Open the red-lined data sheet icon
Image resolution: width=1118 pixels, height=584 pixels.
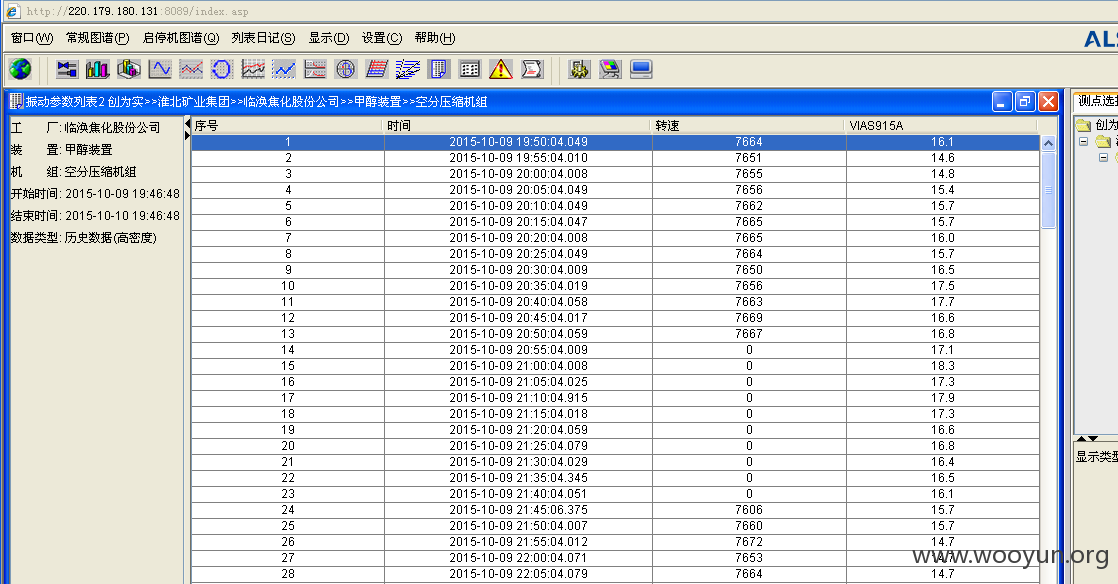pos(314,69)
